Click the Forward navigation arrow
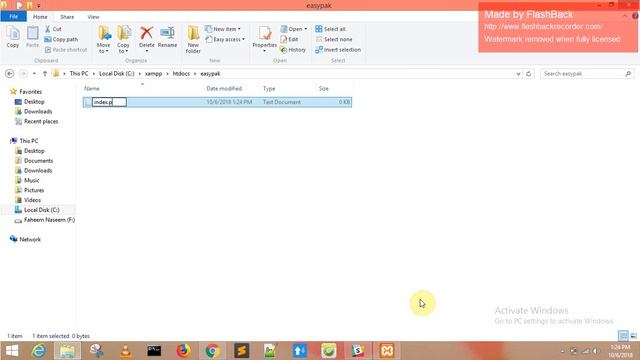The width and height of the screenshot is (640, 360). [23, 73]
